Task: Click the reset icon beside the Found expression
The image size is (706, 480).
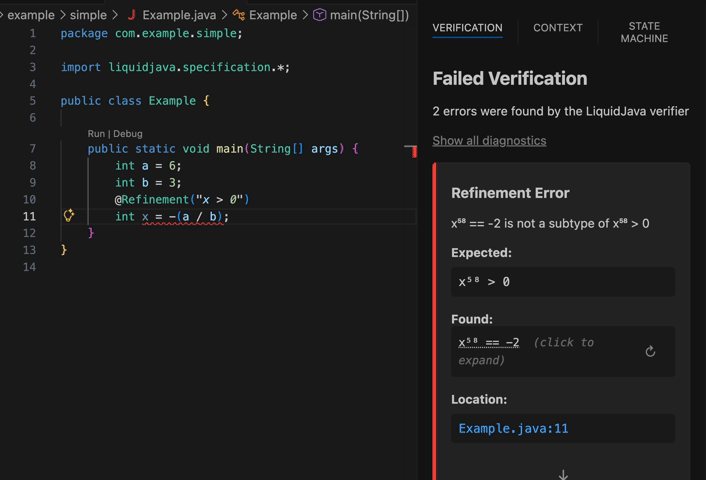Action: click(x=650, y=351)
